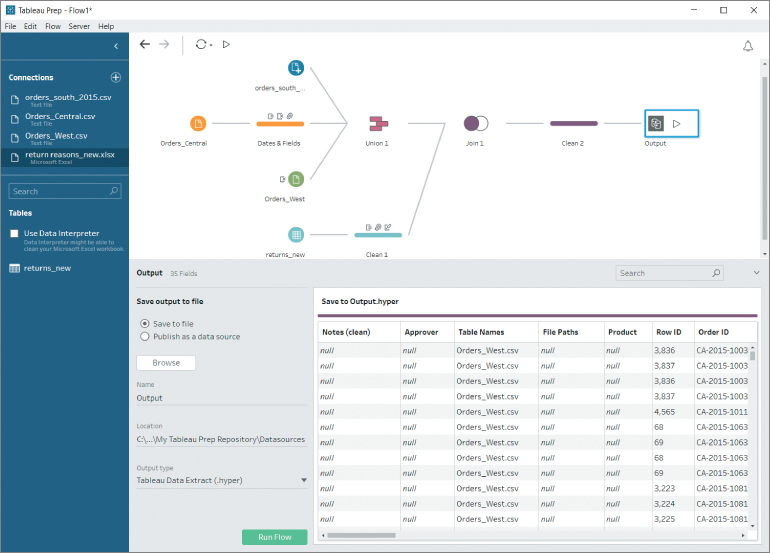
Task: Open the File menu
Action: pos(10,27)
